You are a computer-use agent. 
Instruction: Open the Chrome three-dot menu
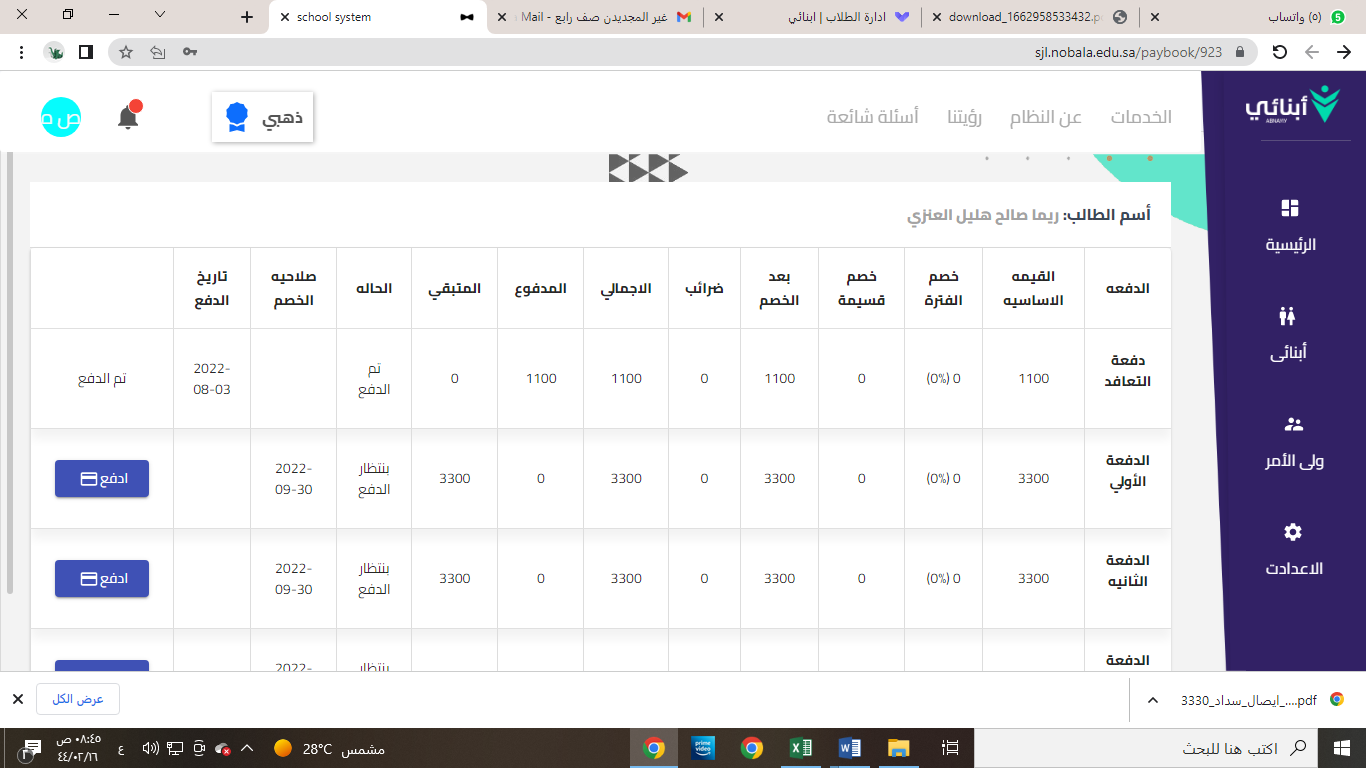[22, 52]
